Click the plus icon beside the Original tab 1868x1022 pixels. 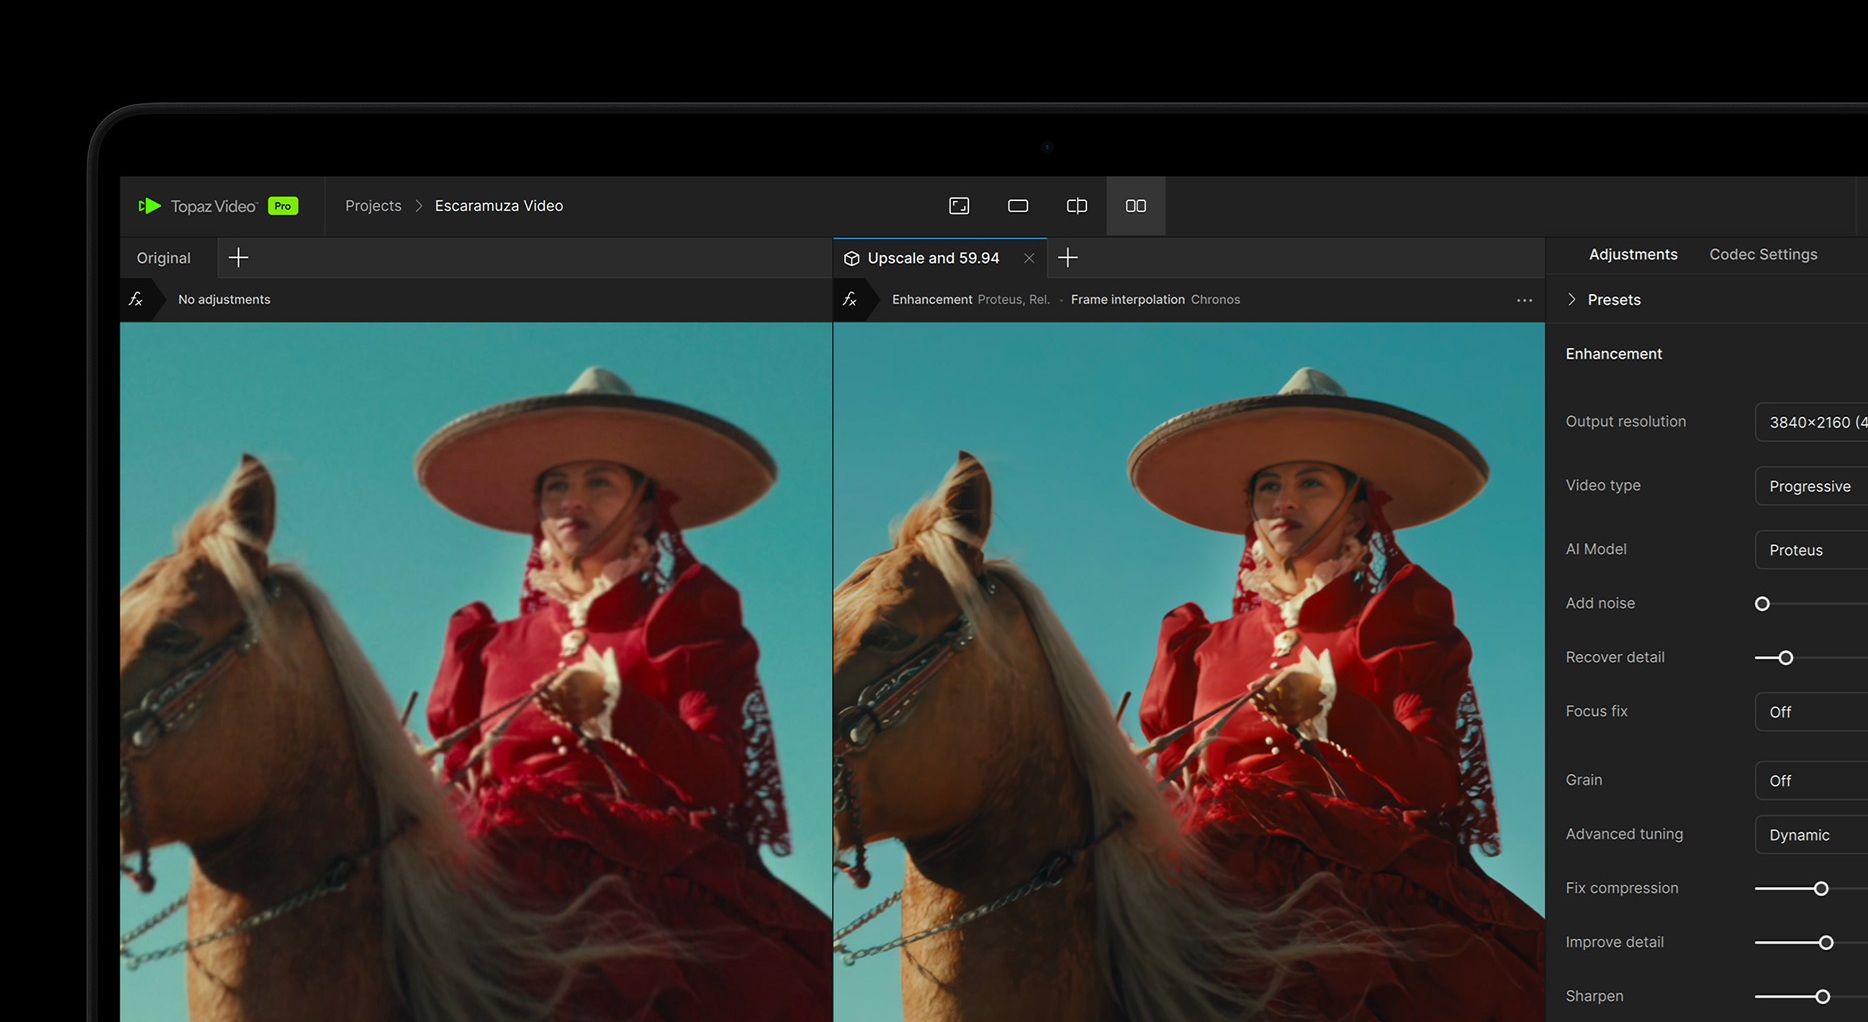tap(238, 258)
